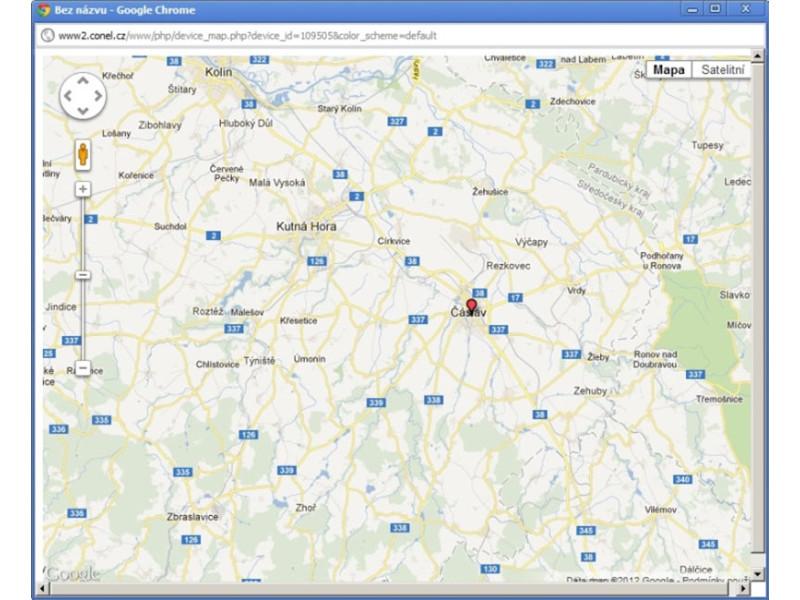Maximize the Chrome window
Viewport: 800px width, 600px height.
(715, 9)
